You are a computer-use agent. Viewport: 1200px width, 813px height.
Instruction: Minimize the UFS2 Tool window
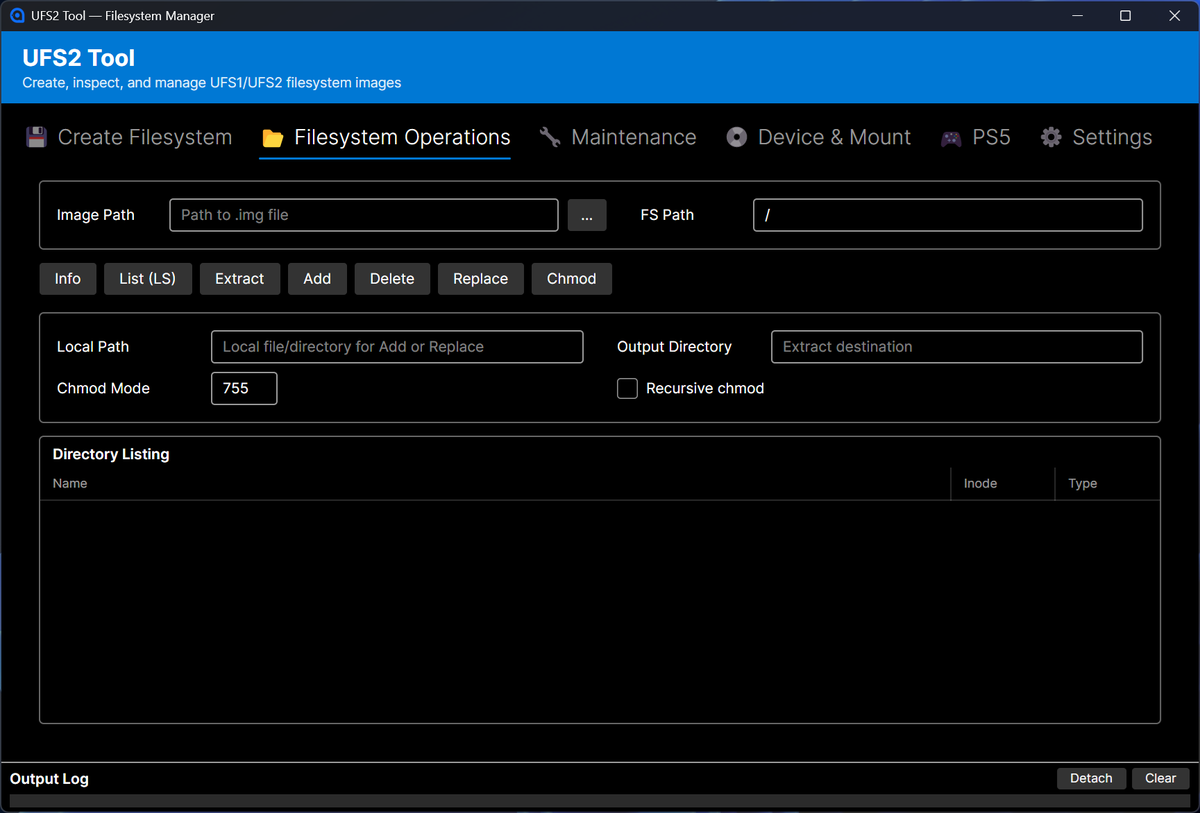[1078, 16]
